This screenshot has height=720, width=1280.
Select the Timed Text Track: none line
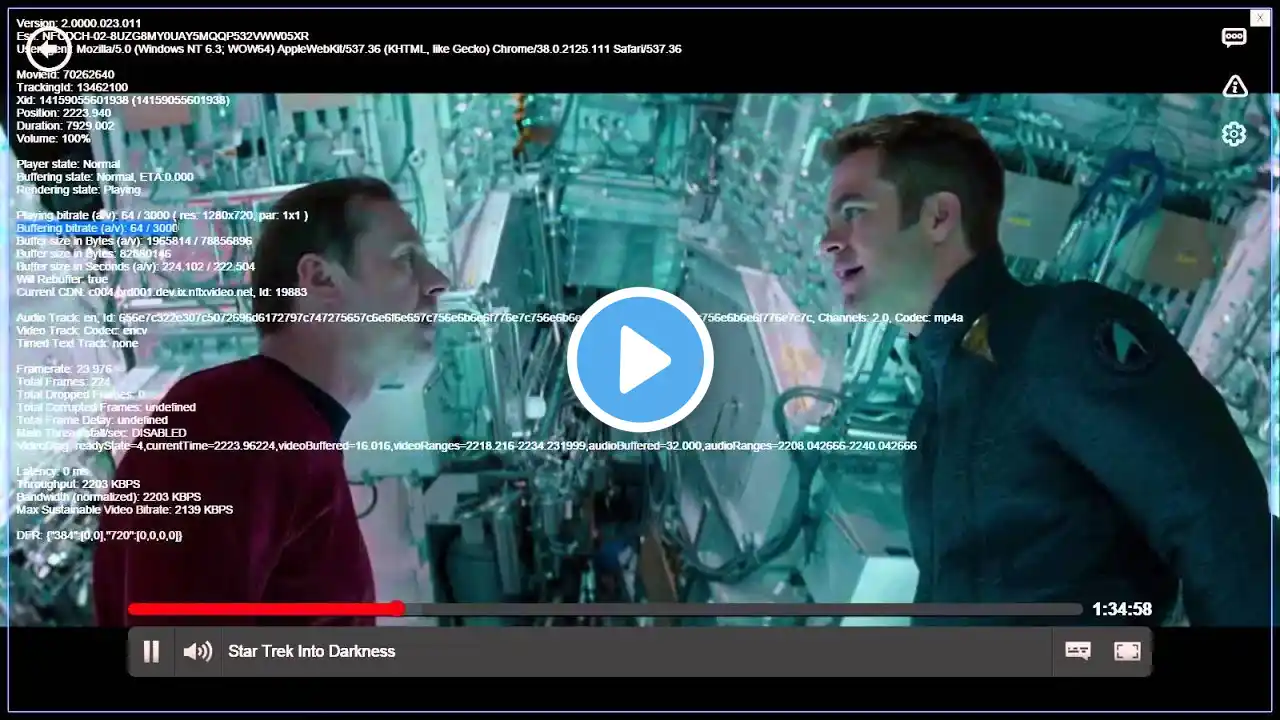pyautogui.click(x=77, y=344)
